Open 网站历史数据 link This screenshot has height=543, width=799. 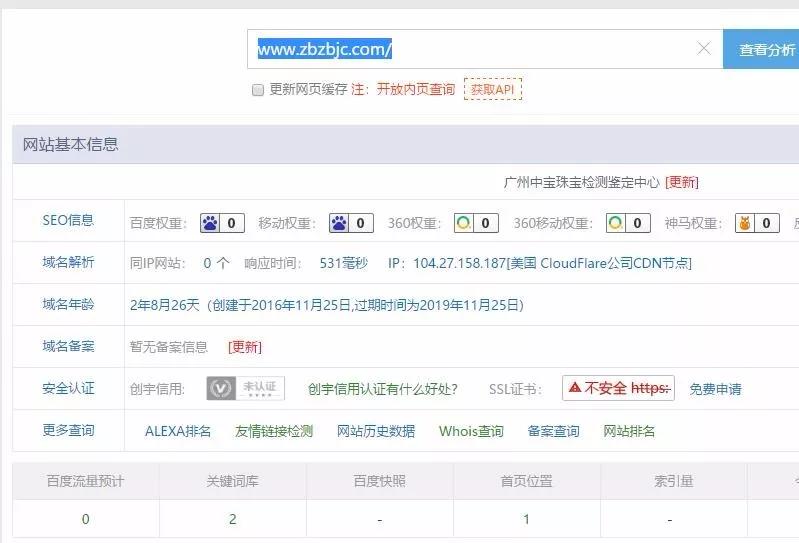376,431
